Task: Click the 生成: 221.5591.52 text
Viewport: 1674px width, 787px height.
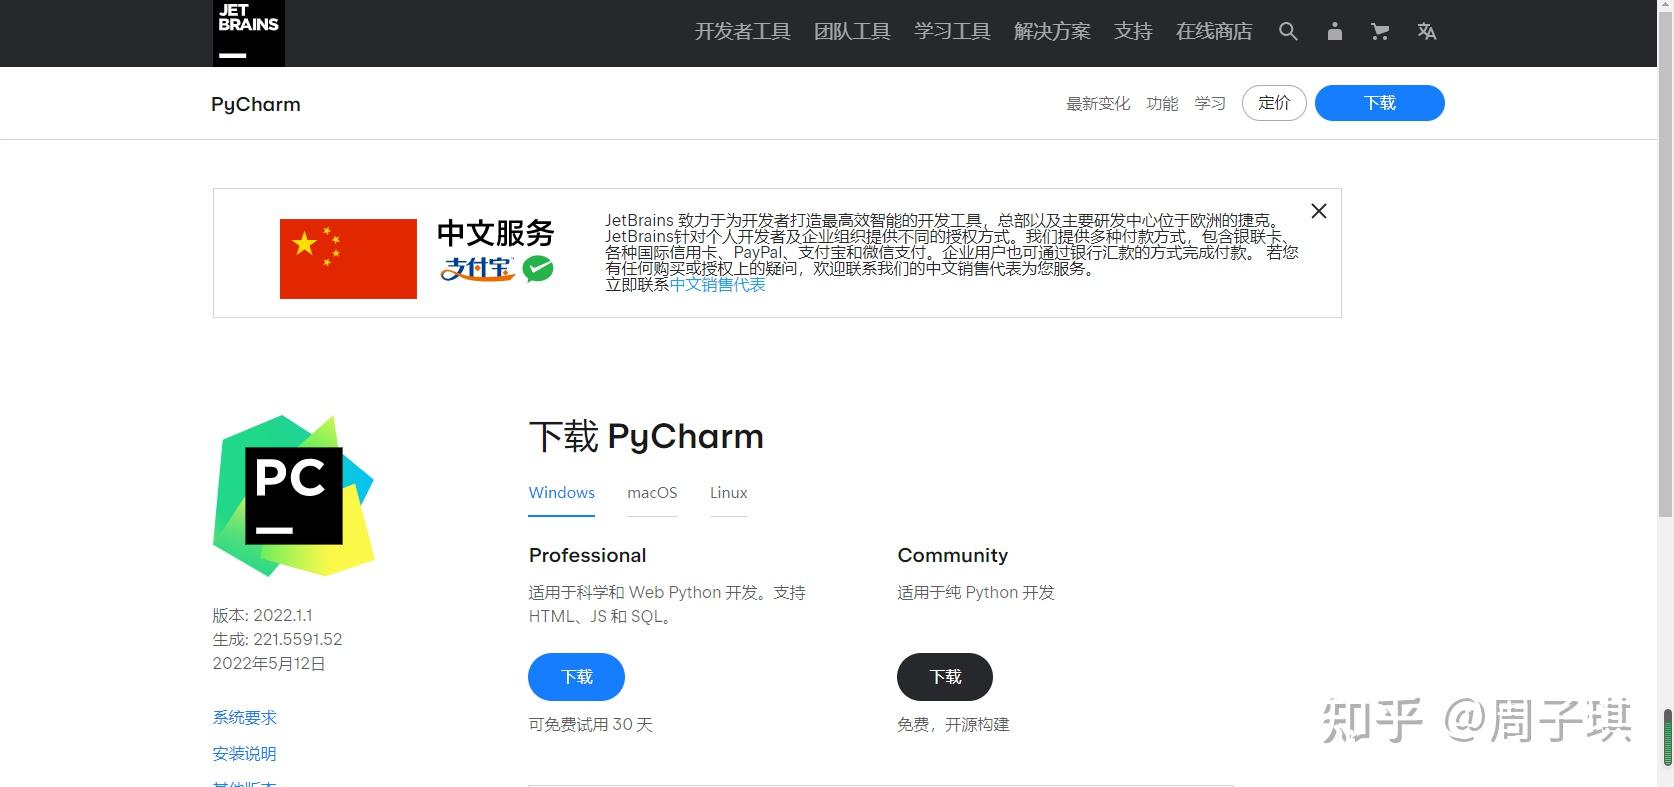Action: pyautogui.click(x=277, y=639)
